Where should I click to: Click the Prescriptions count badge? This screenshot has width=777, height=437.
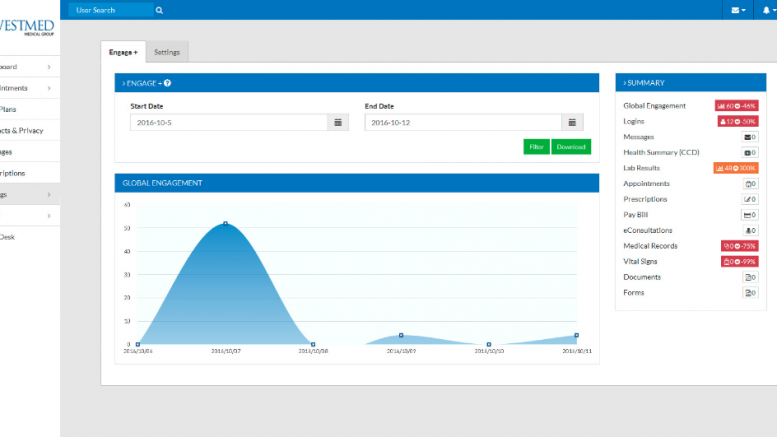(x=750, y=199)
